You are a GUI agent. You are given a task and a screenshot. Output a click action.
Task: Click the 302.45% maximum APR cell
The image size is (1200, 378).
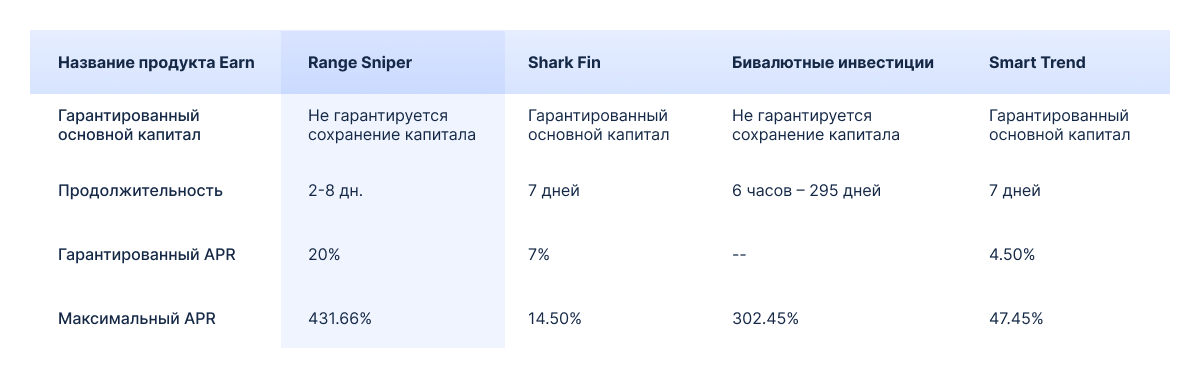point(765,319)
